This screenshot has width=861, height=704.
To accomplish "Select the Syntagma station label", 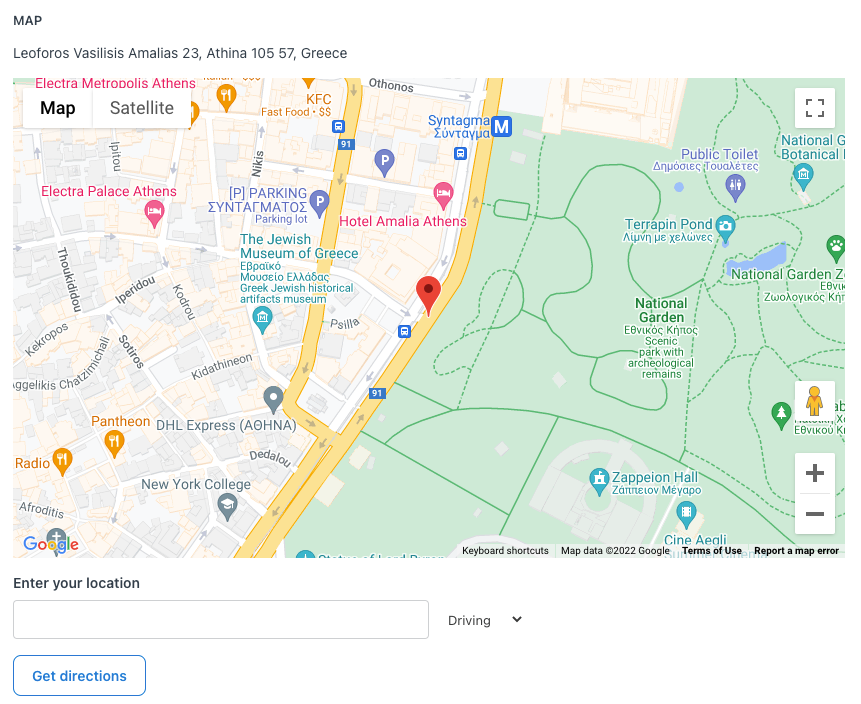I will pyautogui.click(x=459, y=127).
